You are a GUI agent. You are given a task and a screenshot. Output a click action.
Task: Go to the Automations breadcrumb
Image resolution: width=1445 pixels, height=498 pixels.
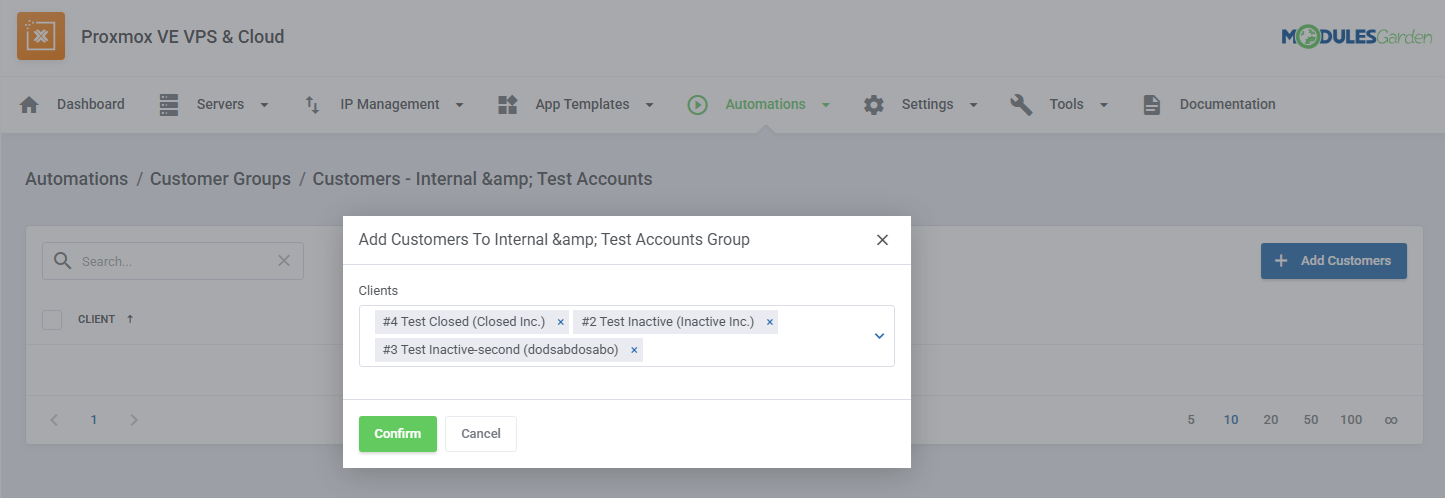[x=77, y=179]
